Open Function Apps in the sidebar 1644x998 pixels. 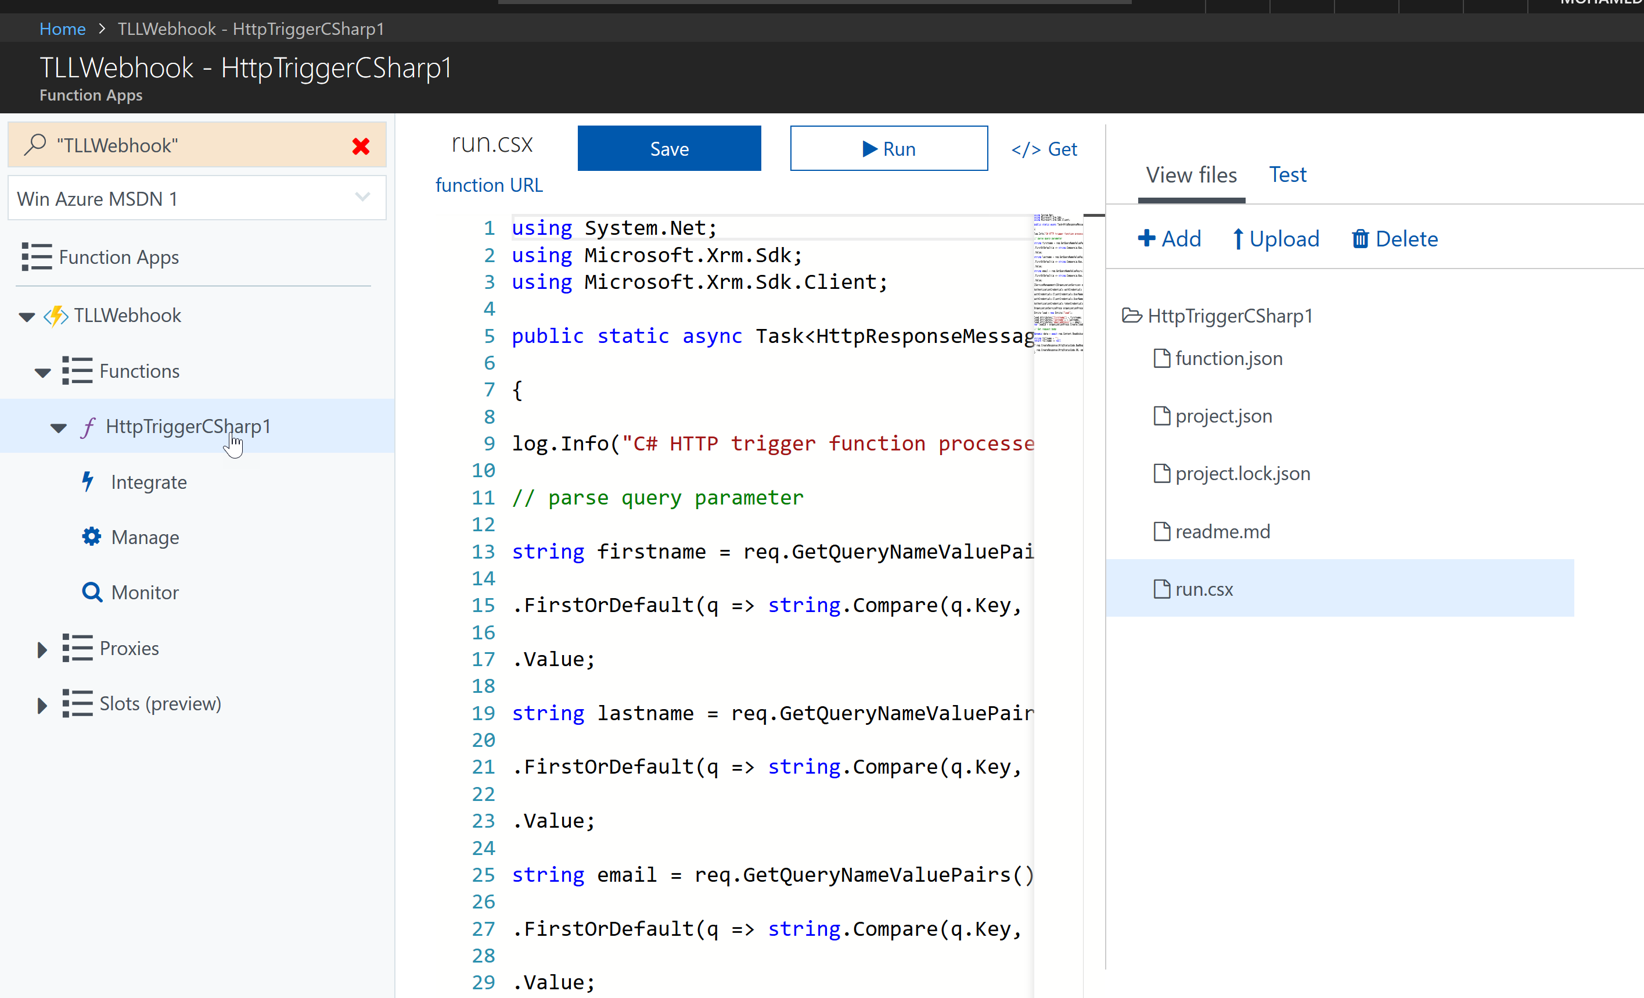tap(119, 257)
